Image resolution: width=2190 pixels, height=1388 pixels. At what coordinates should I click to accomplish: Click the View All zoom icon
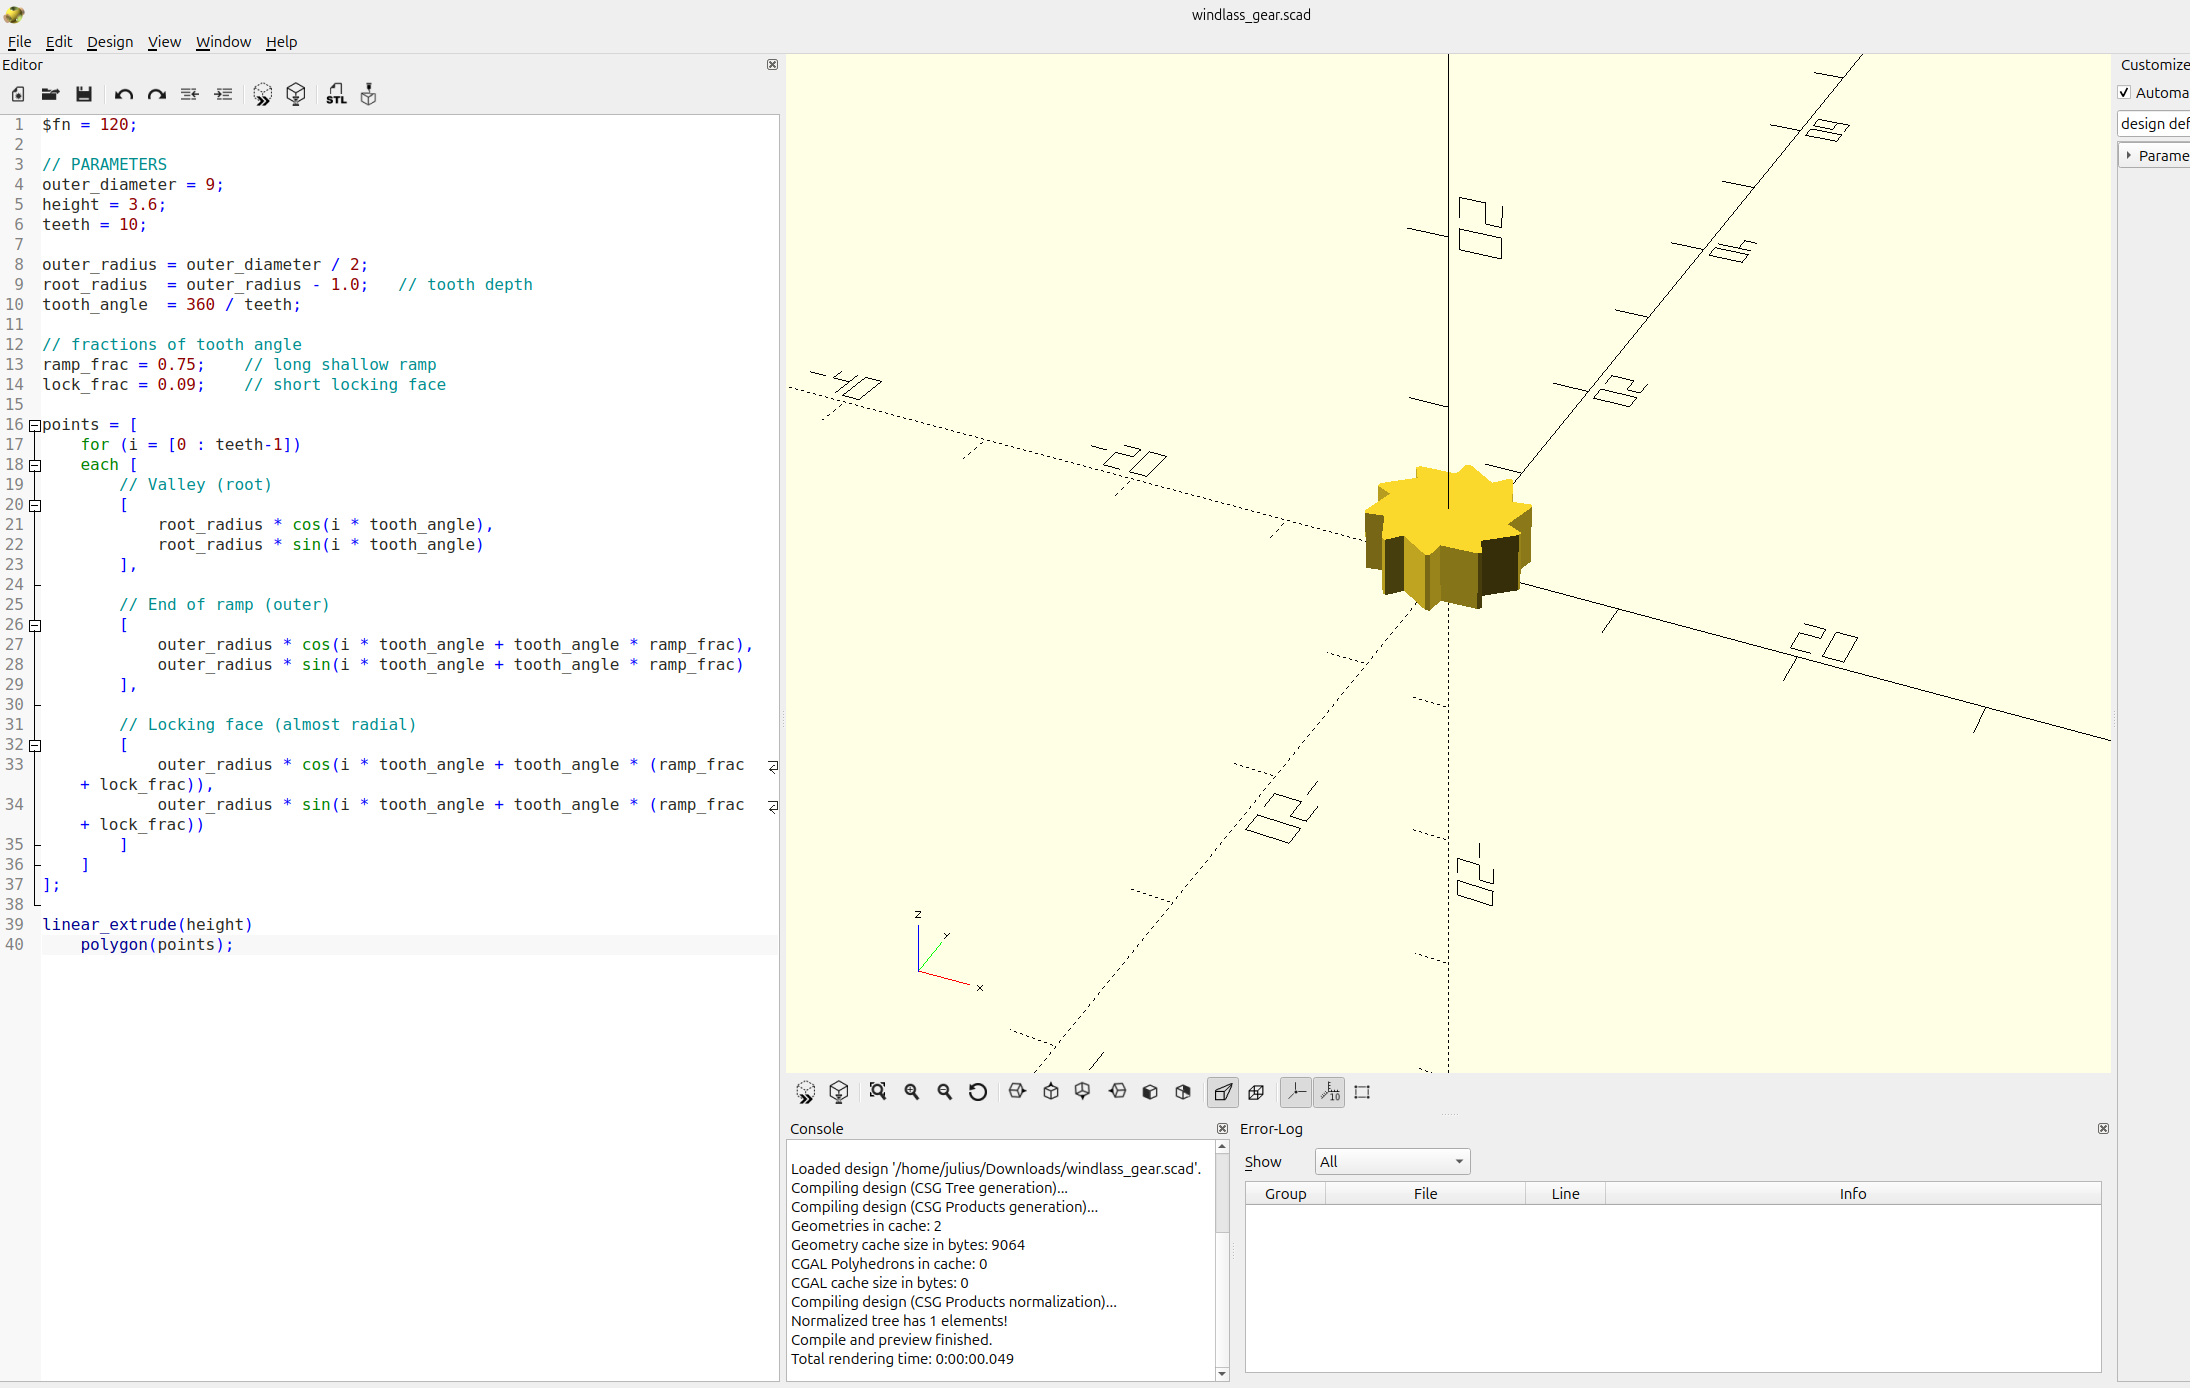coord(878,1092)
